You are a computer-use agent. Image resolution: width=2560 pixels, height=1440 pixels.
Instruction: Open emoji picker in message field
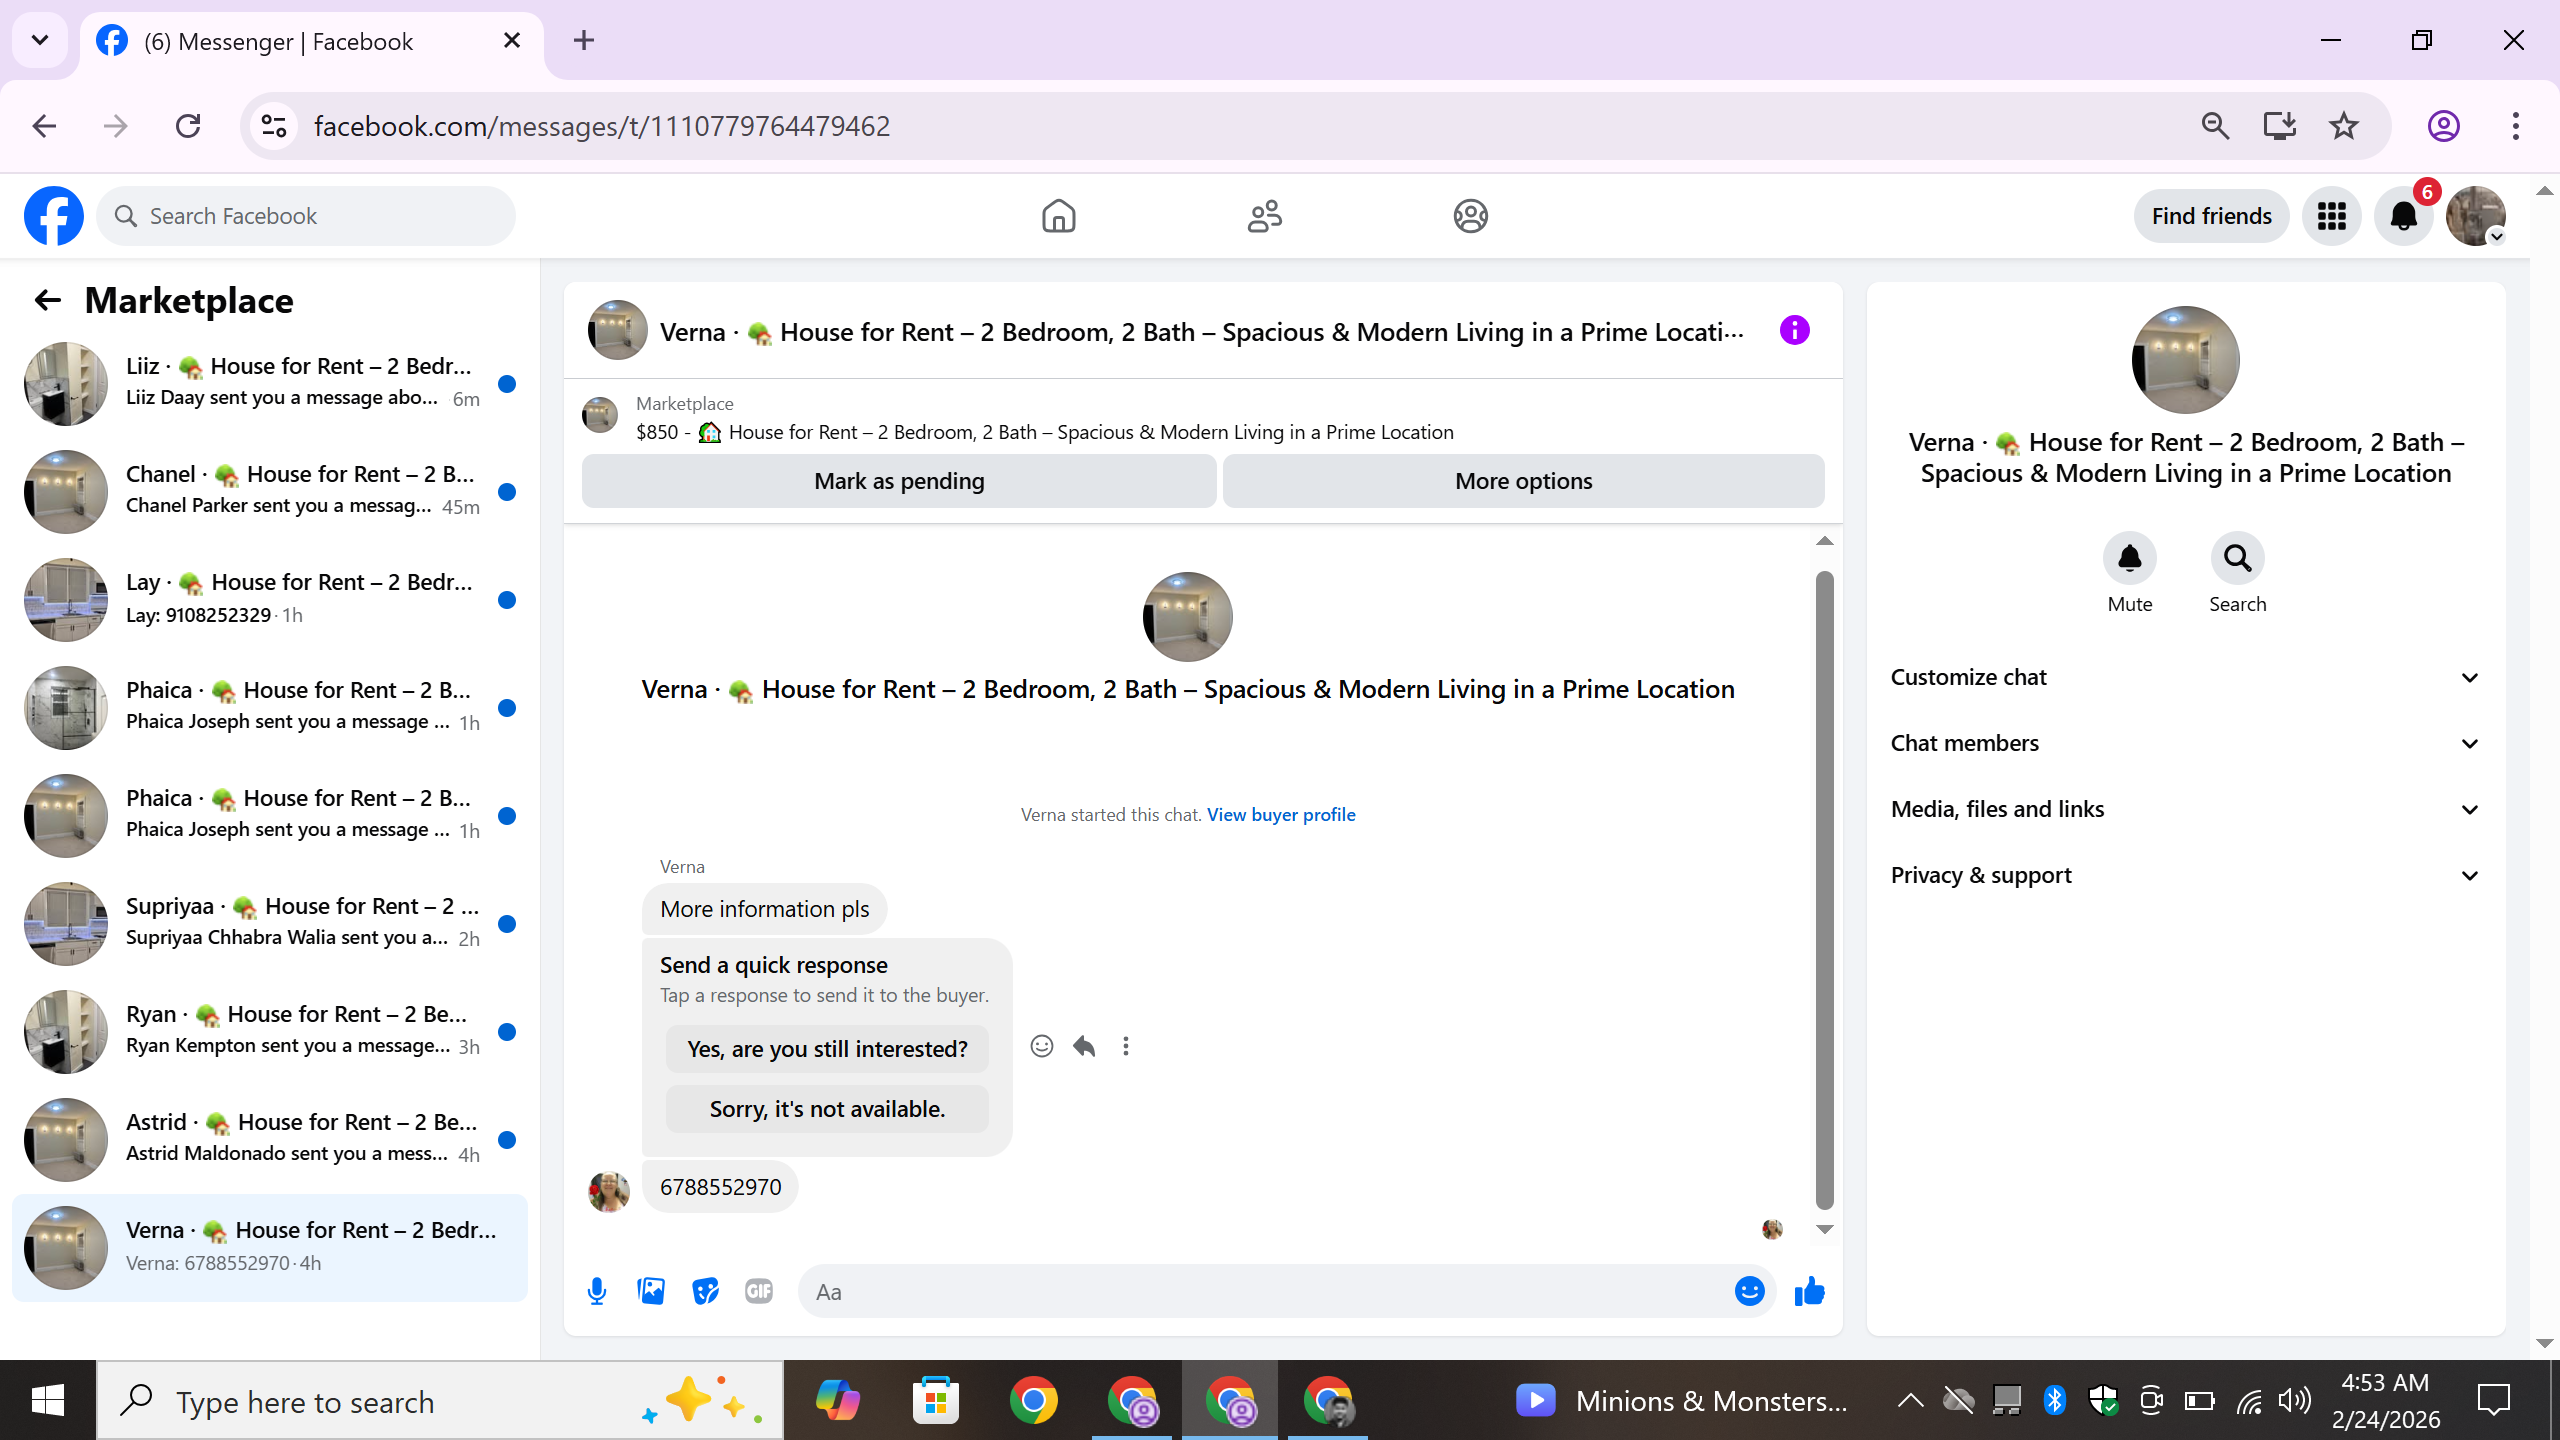1749,1291
